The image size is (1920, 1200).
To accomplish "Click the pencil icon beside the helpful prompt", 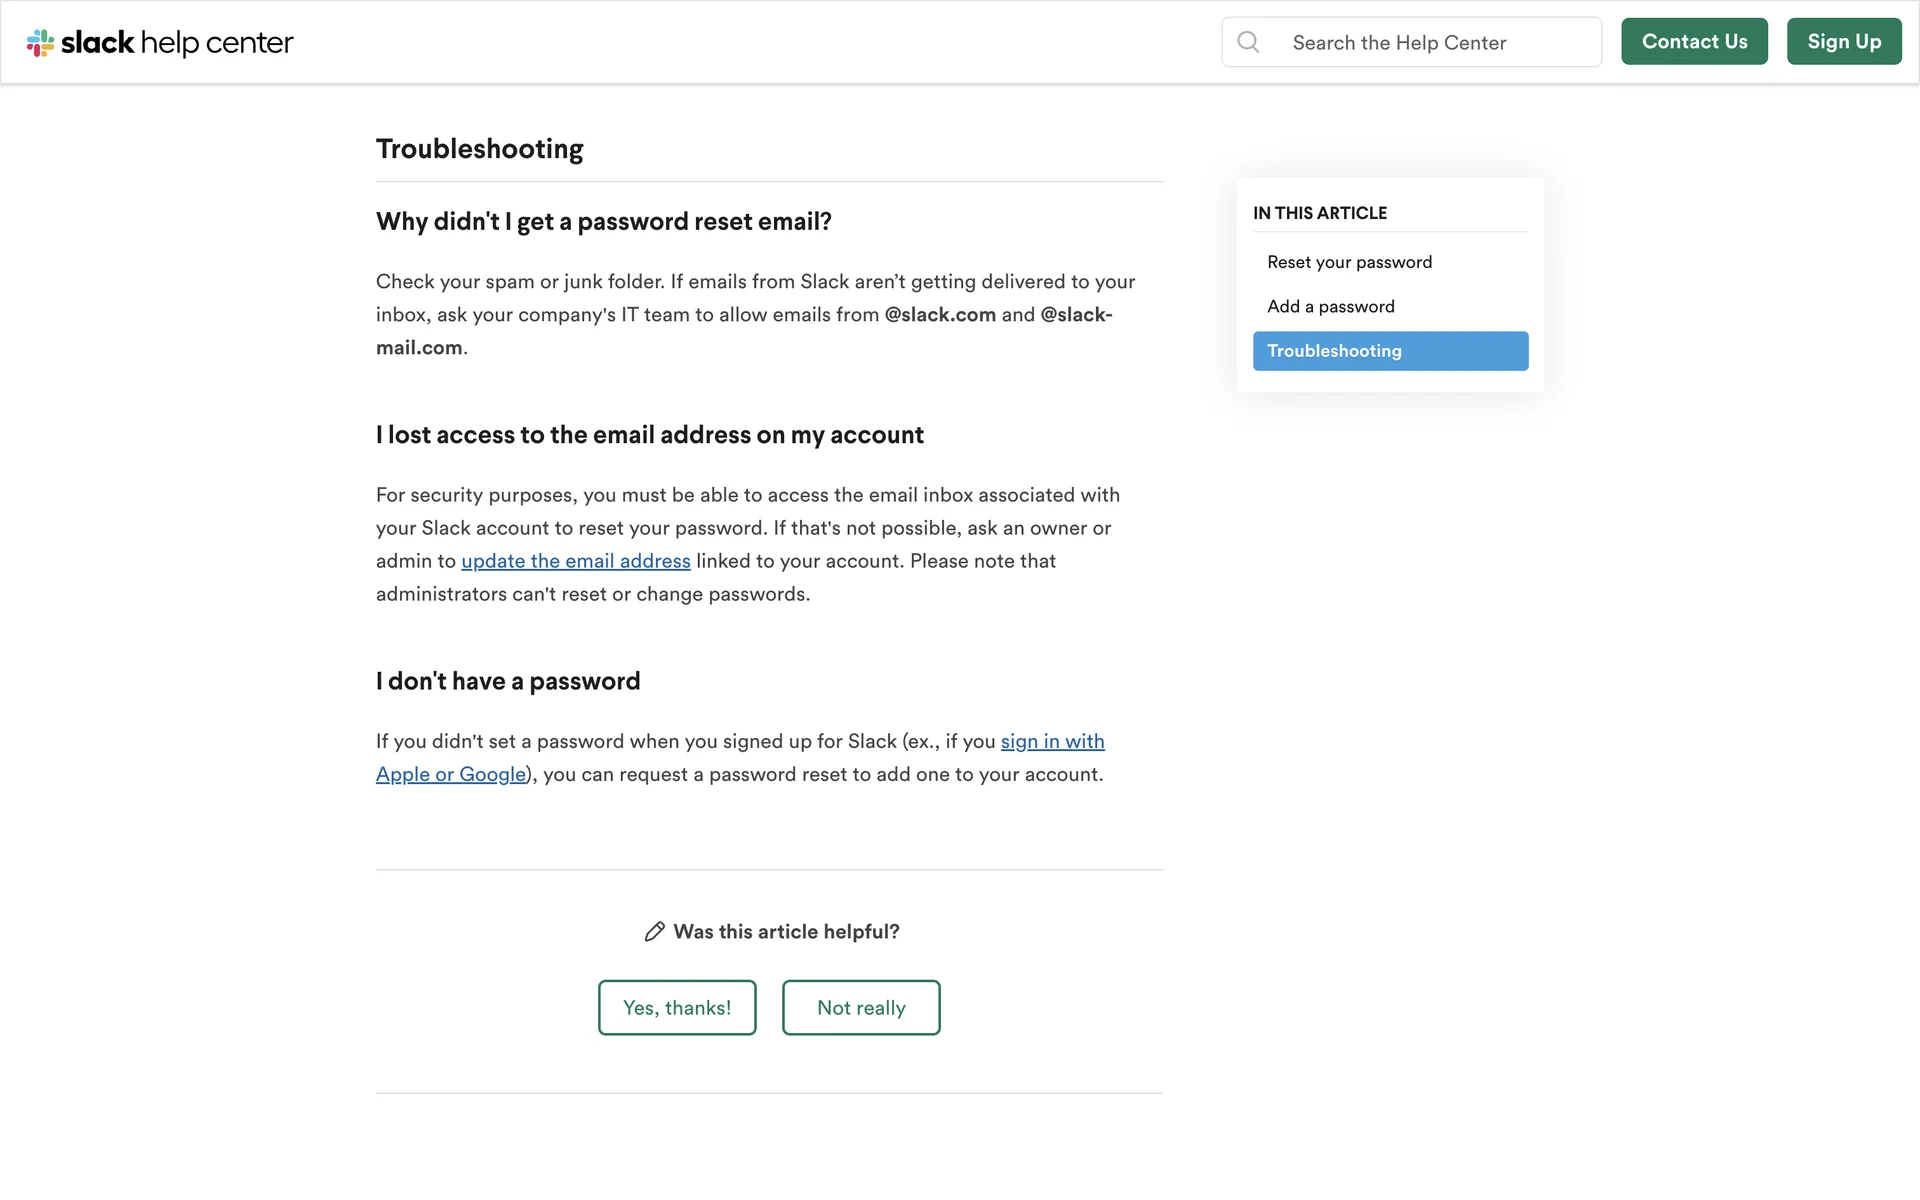I will pos(654,932).
